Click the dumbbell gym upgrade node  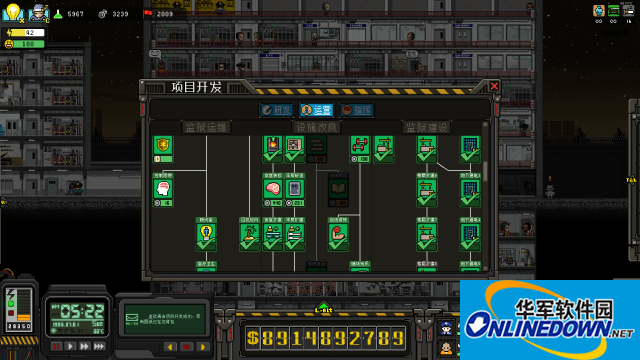click(360, 149)
